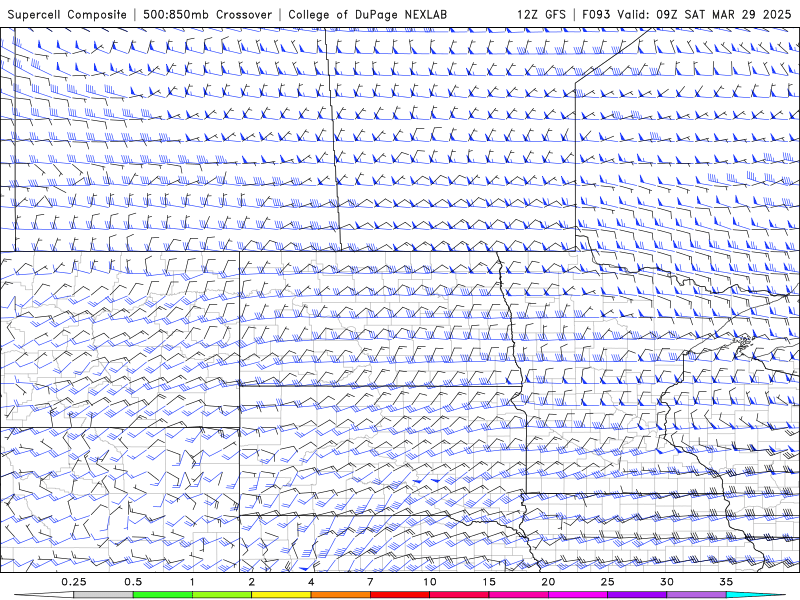Screen dimensions: 800x600
Task: Select the orange 4–7 colorbar segment
Action: [x=341, y=595]
